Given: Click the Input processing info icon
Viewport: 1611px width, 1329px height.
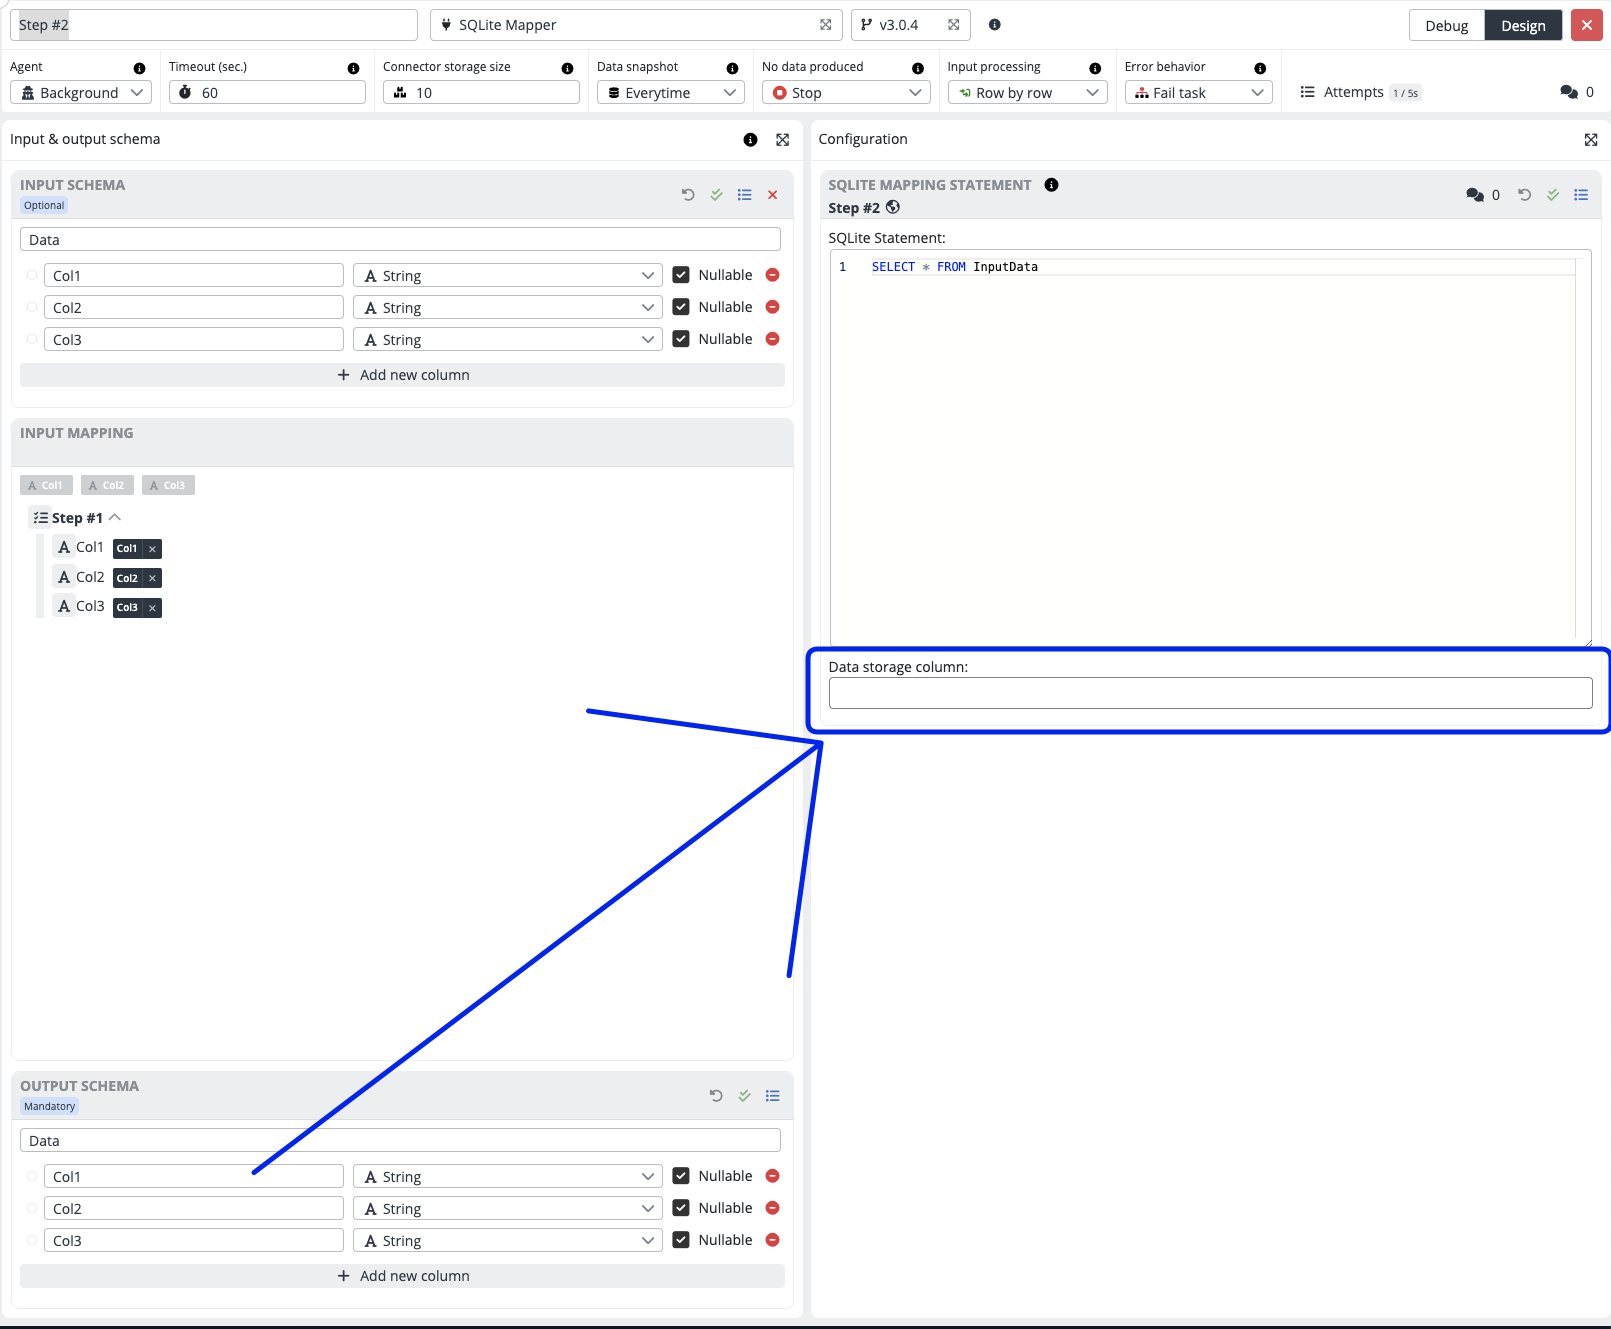Looking at the screenshot, I should click(1095, 68).
